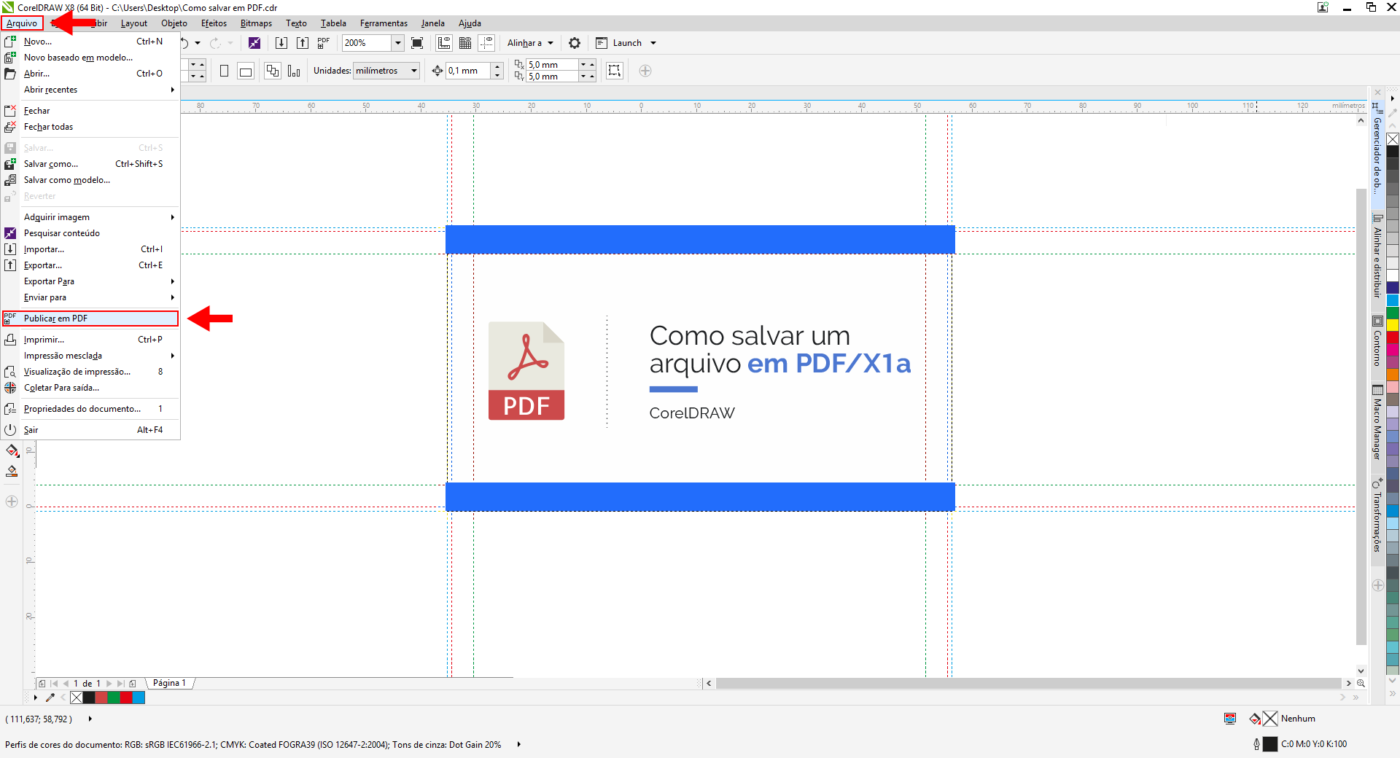Viewport: 1400px width, 758px height.
Task: Click the duplicate distance X 5,0 mm field
Action: (x=552, y=65)
